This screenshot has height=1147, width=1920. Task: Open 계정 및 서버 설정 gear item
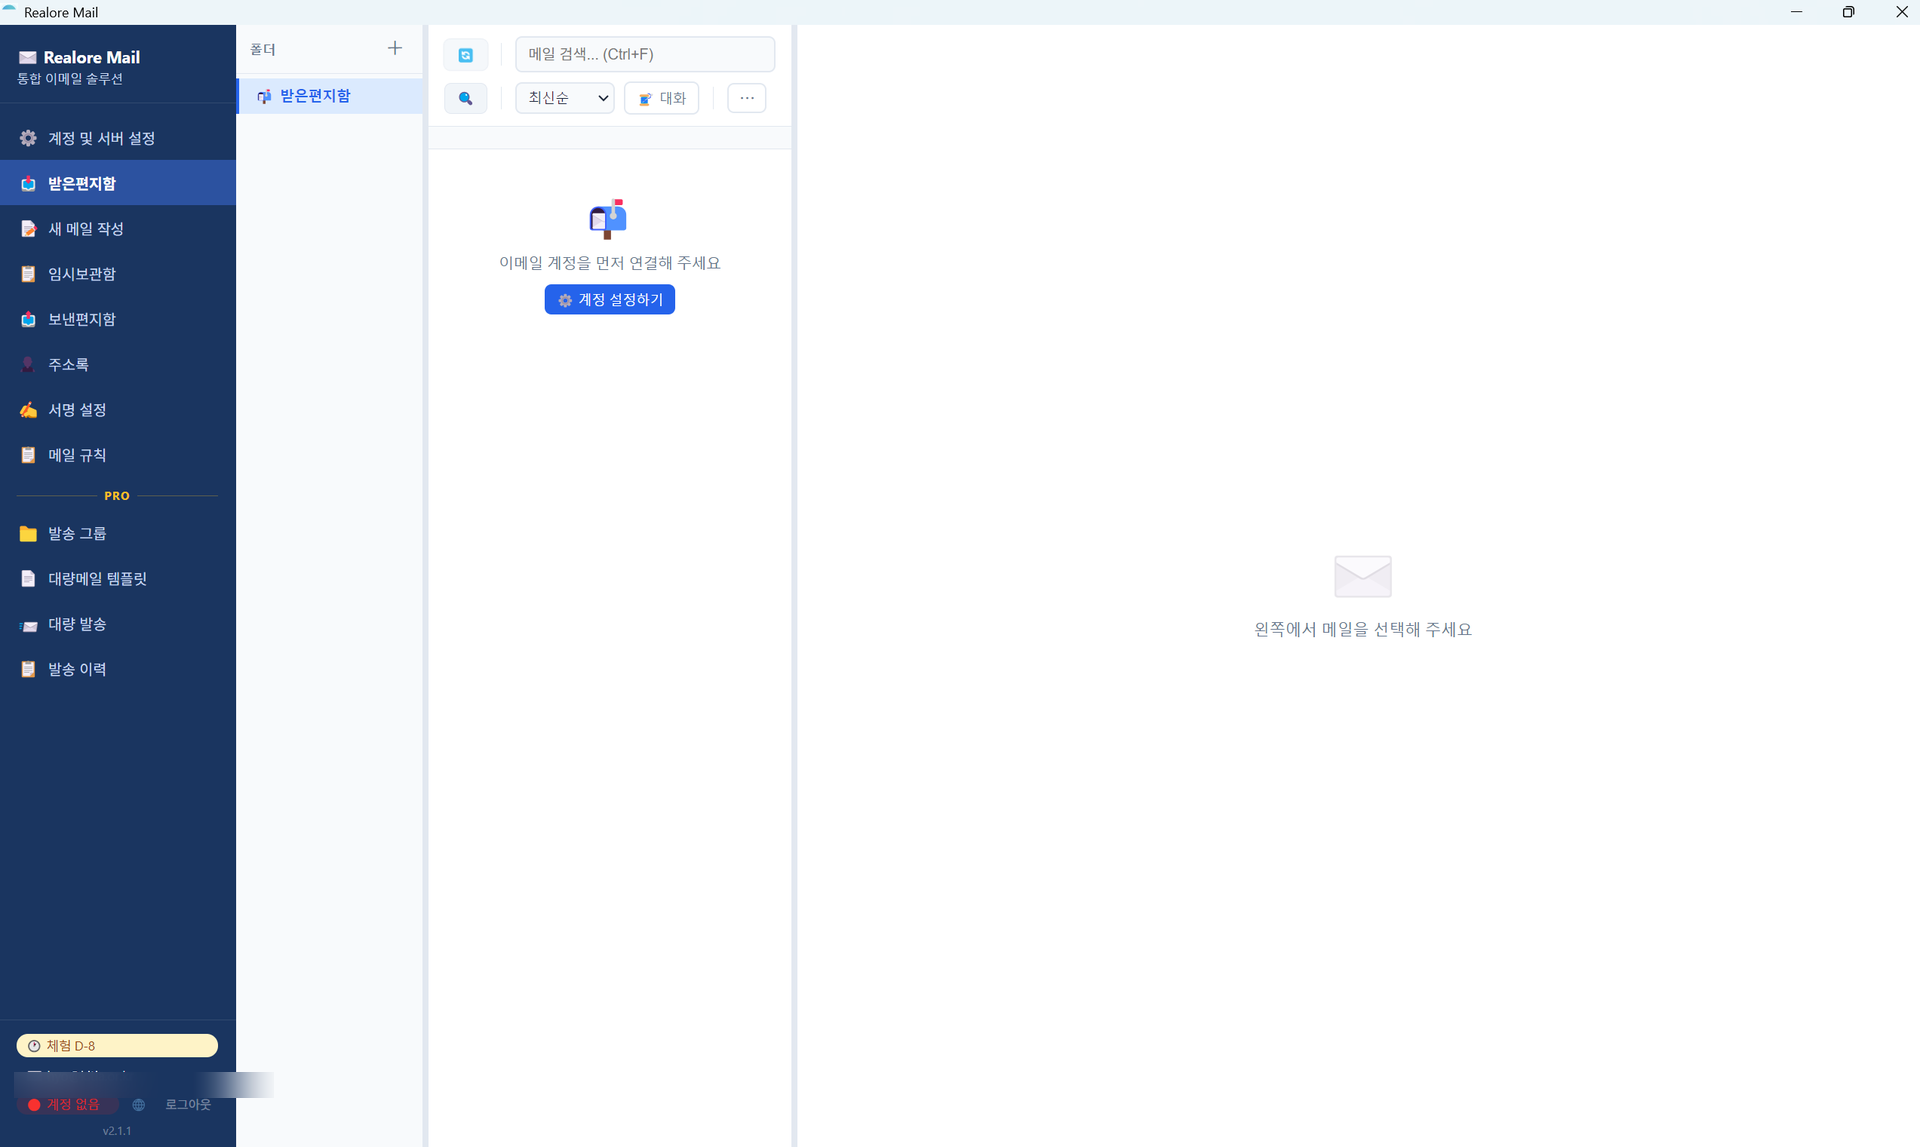coord(118,138)
